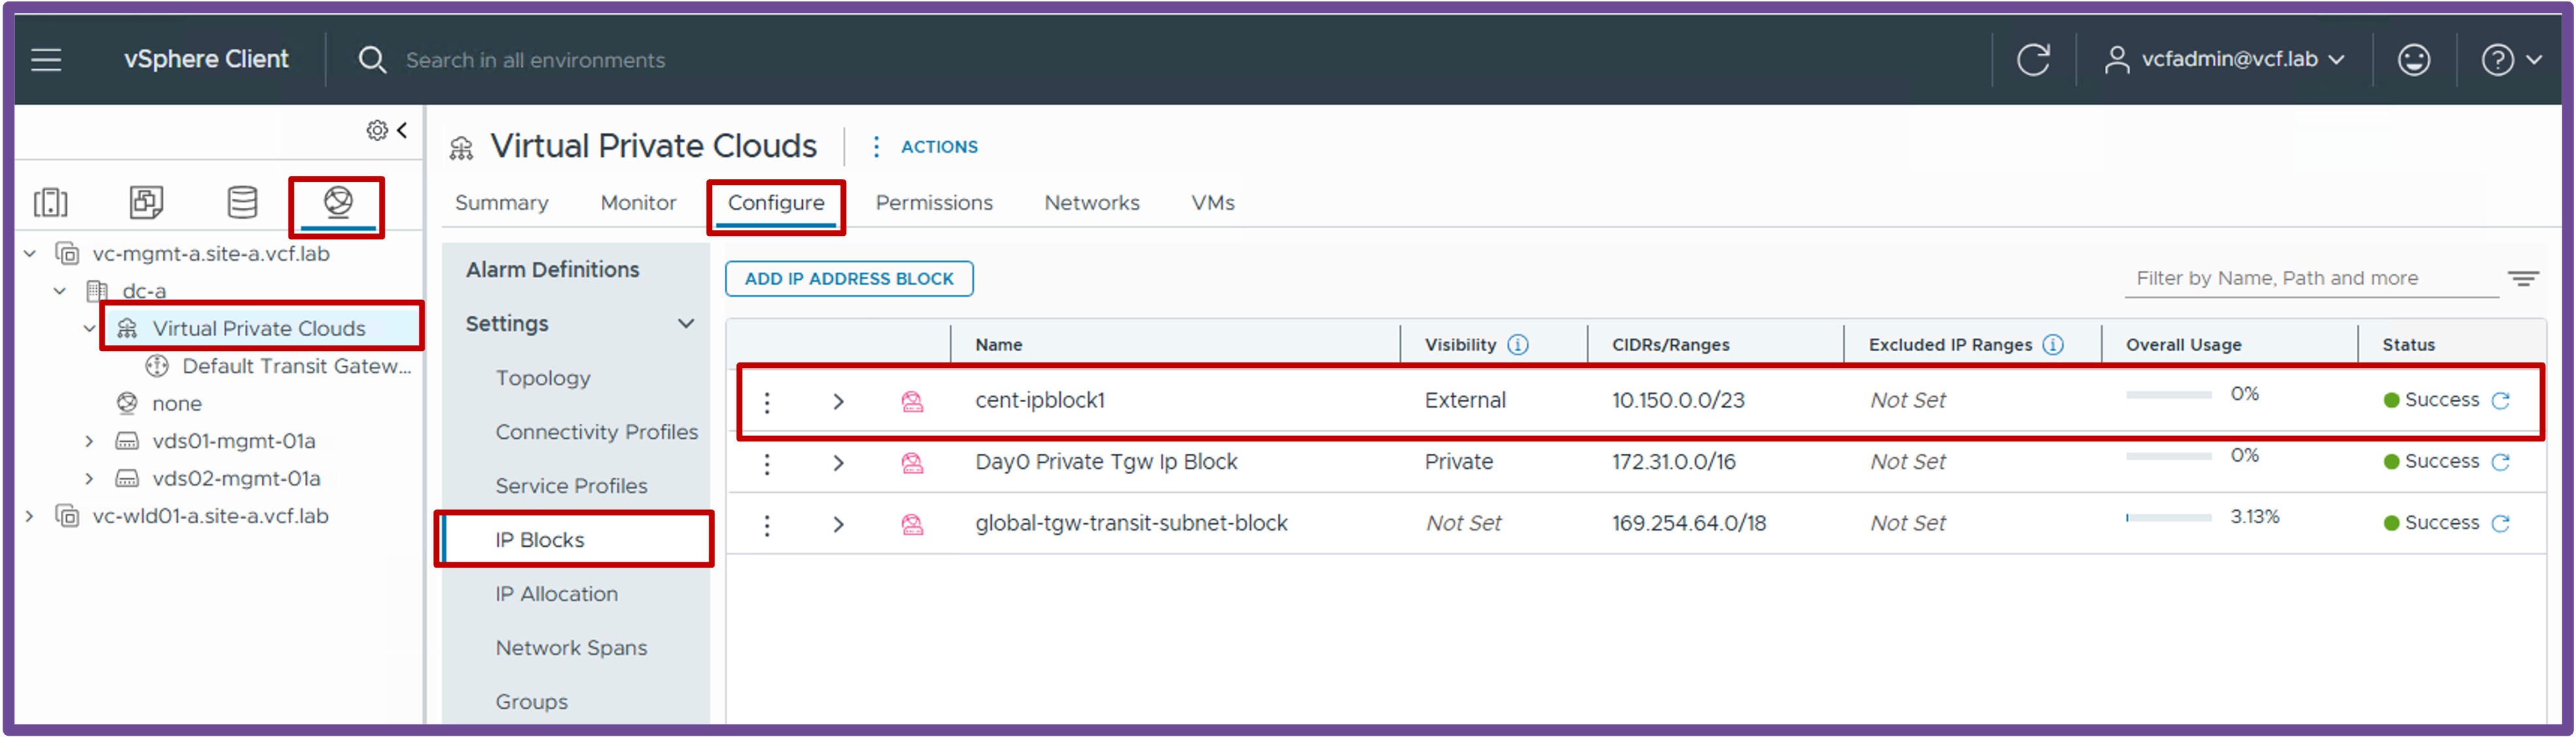Open Network Spans settings
This screenshot has width=2576, height=737.
[x=571, y=648]
